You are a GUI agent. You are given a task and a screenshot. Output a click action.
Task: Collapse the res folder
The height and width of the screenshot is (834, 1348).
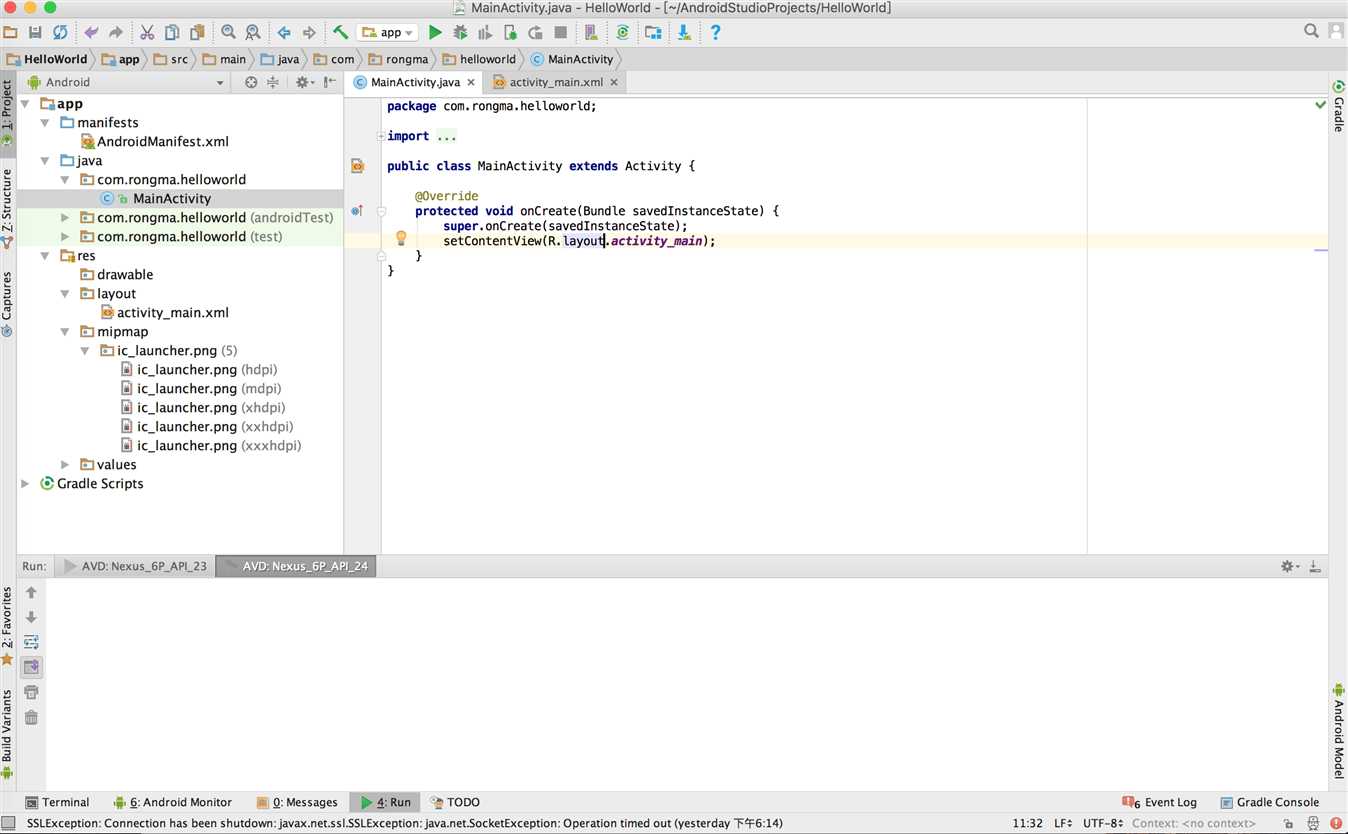[x=45, y=255]
